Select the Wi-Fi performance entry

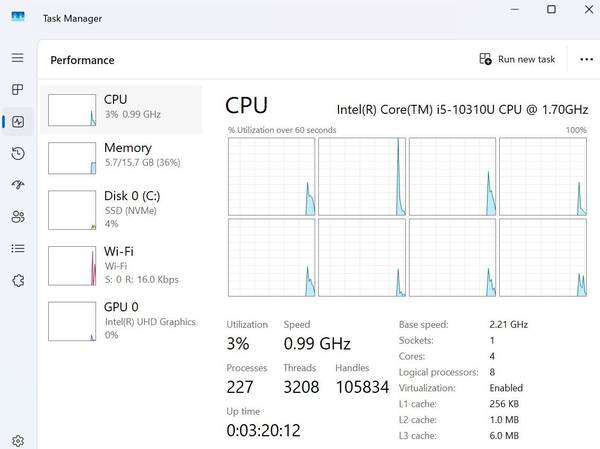coord(121,265)
